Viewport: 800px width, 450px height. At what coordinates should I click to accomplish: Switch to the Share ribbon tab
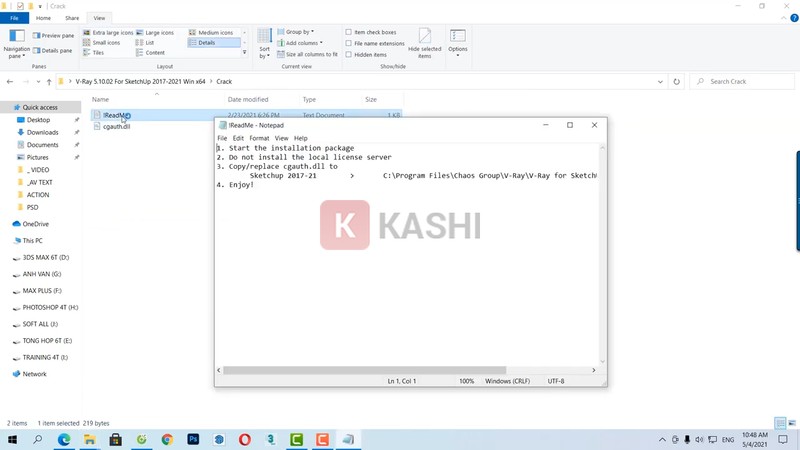(x=72, y=18)
